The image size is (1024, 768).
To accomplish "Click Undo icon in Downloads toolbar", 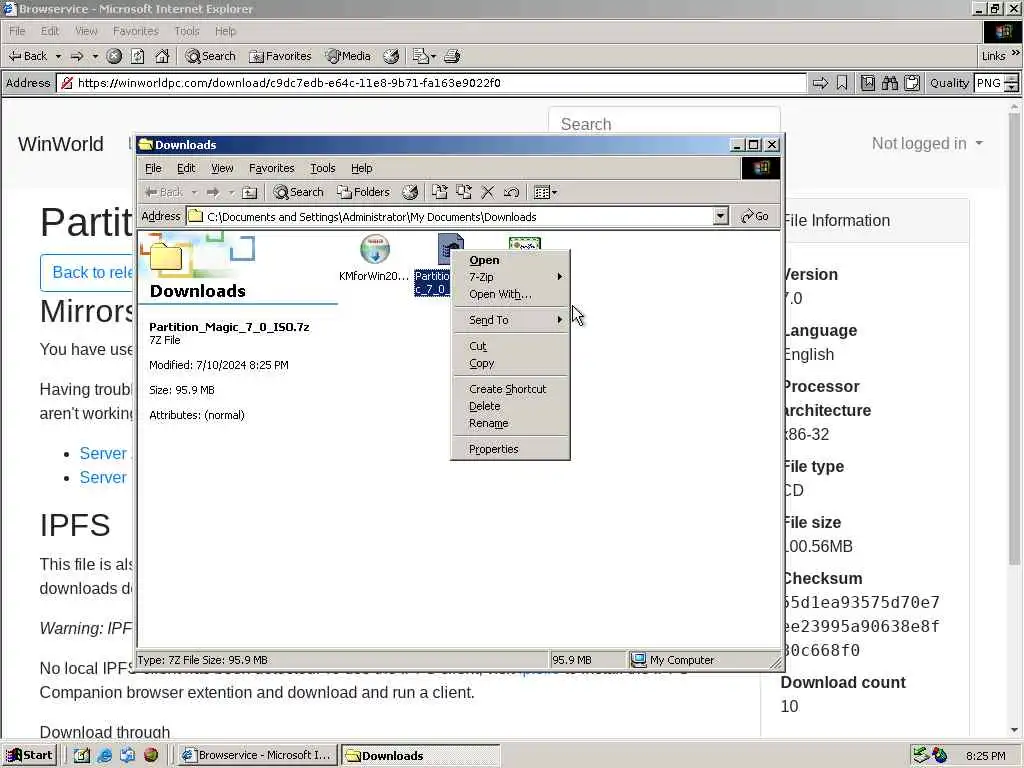I will pyautogui.click(x=511, y=192).
